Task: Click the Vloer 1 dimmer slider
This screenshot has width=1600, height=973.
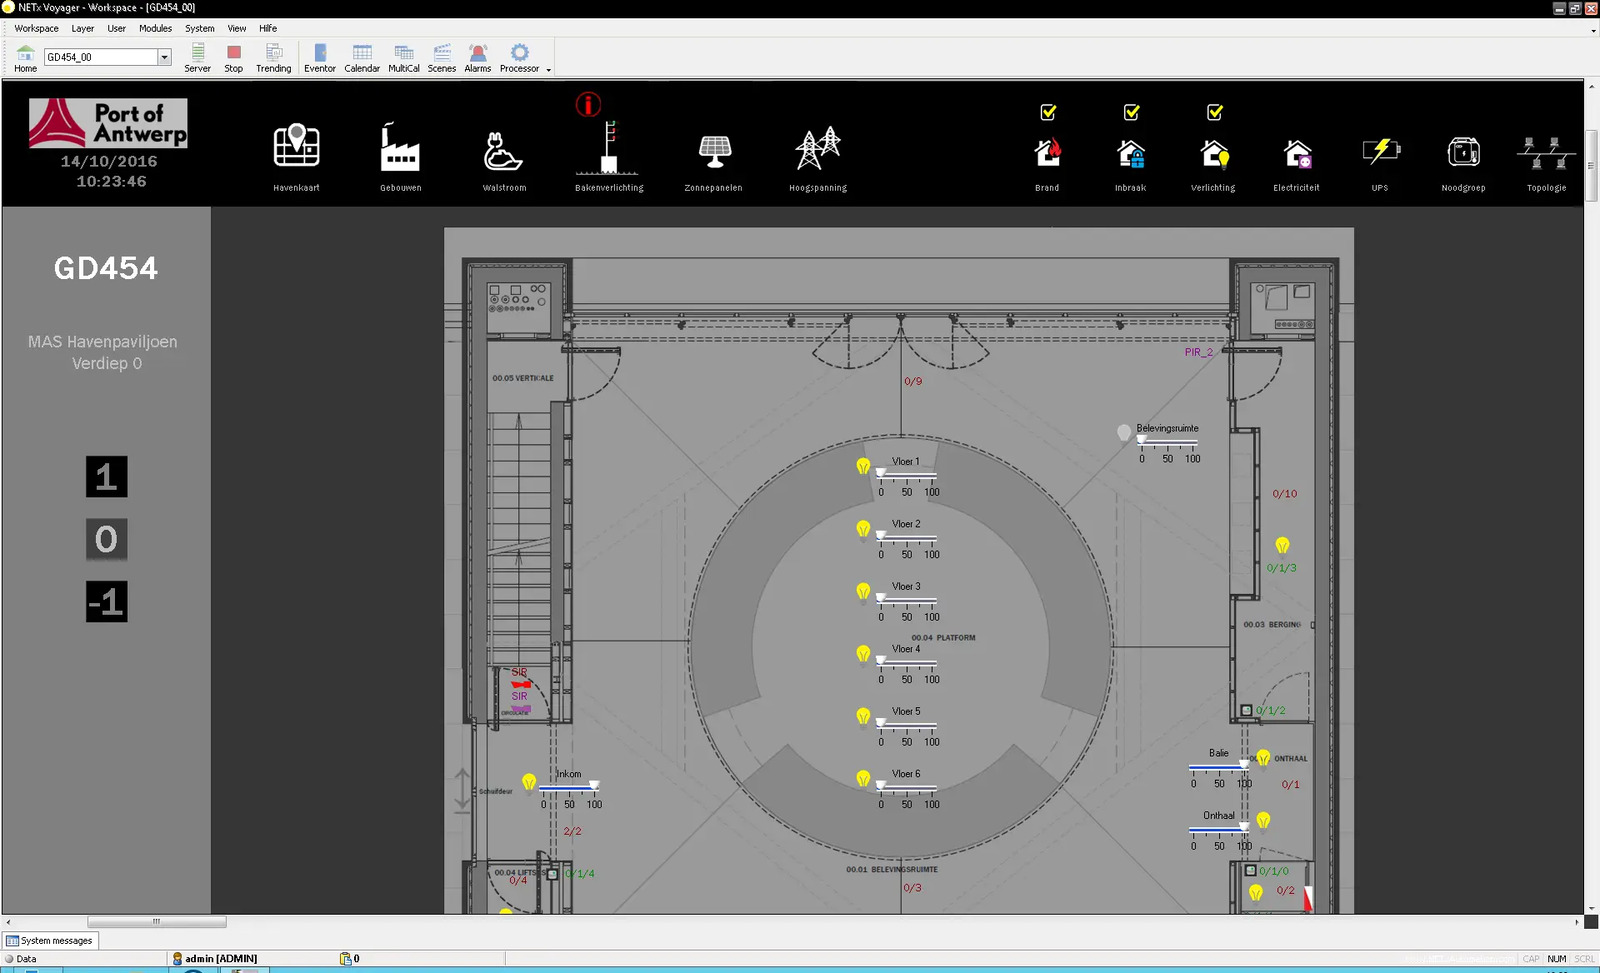Action: coord(906,474)
